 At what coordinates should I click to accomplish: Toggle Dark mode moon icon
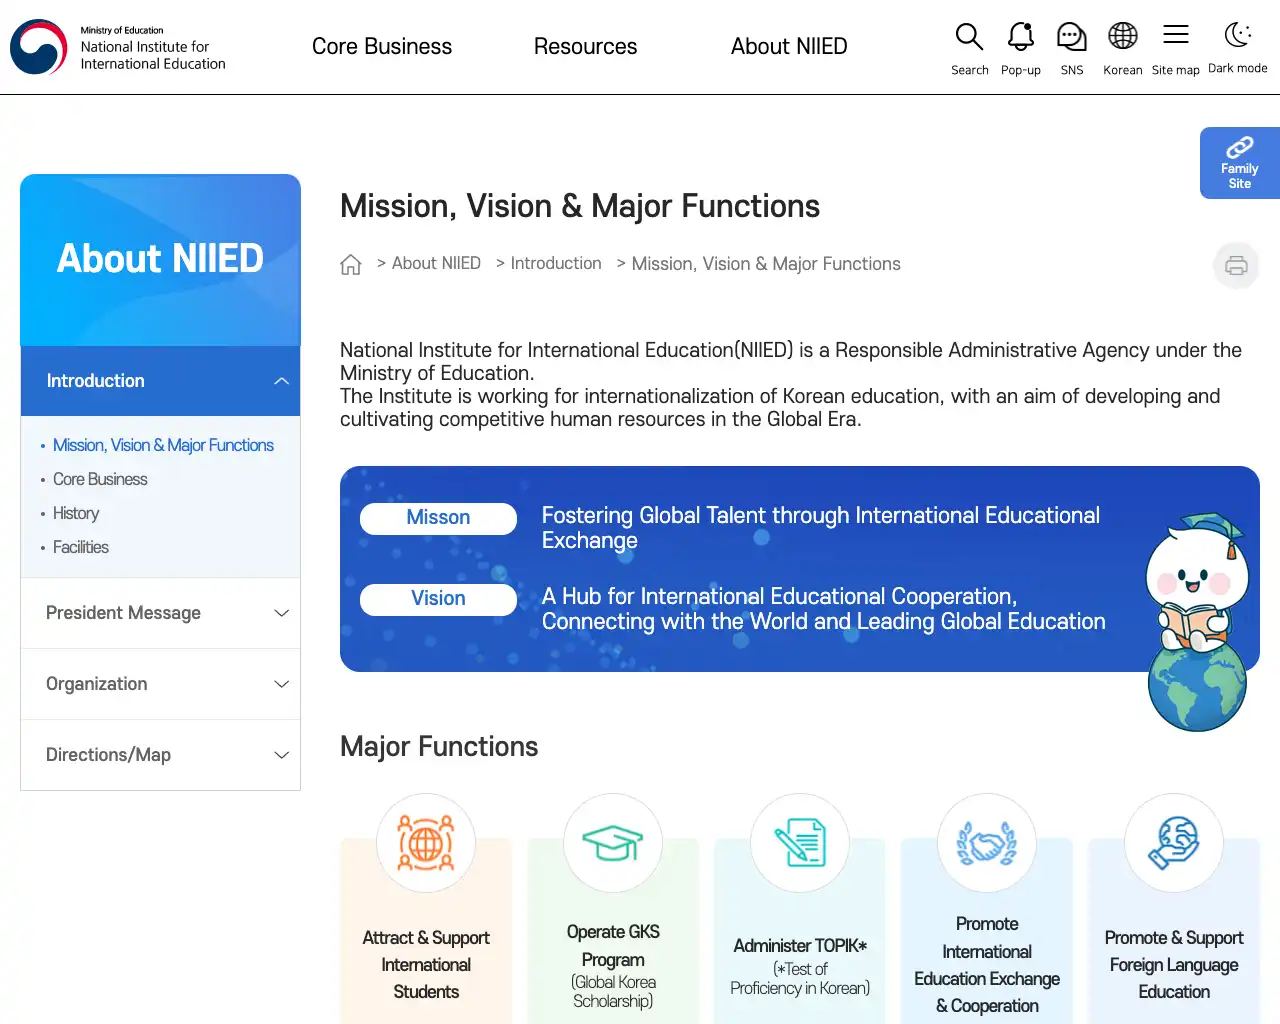[1238, 35]
